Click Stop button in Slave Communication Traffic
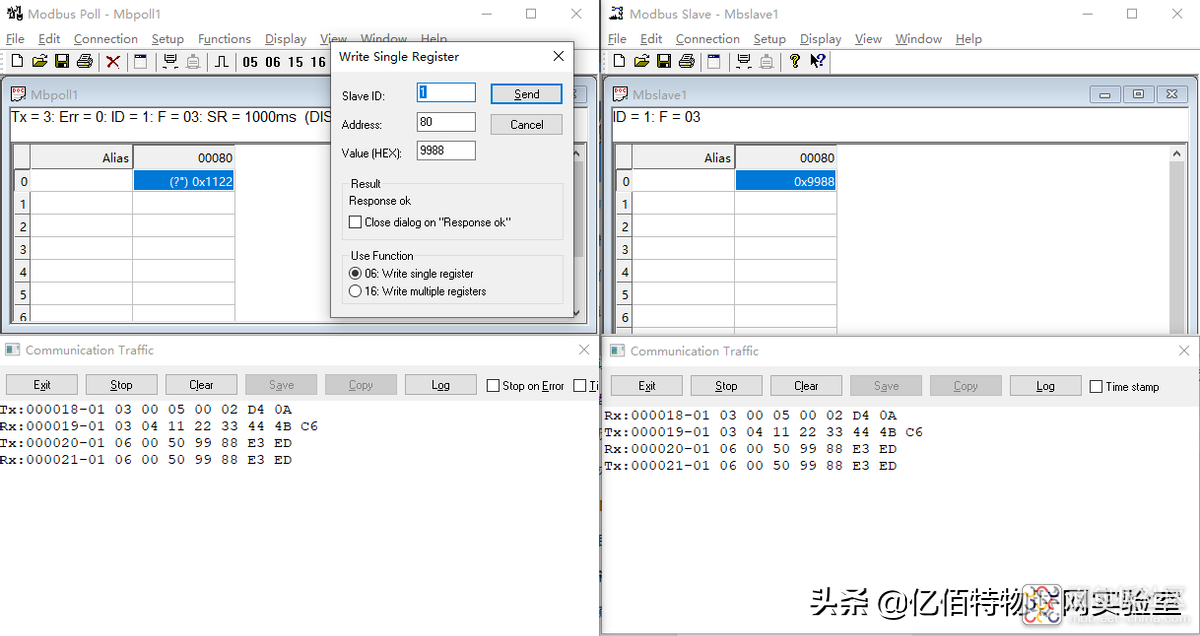The width and height of the screenshot is (1200, 636). click(726, 386)
